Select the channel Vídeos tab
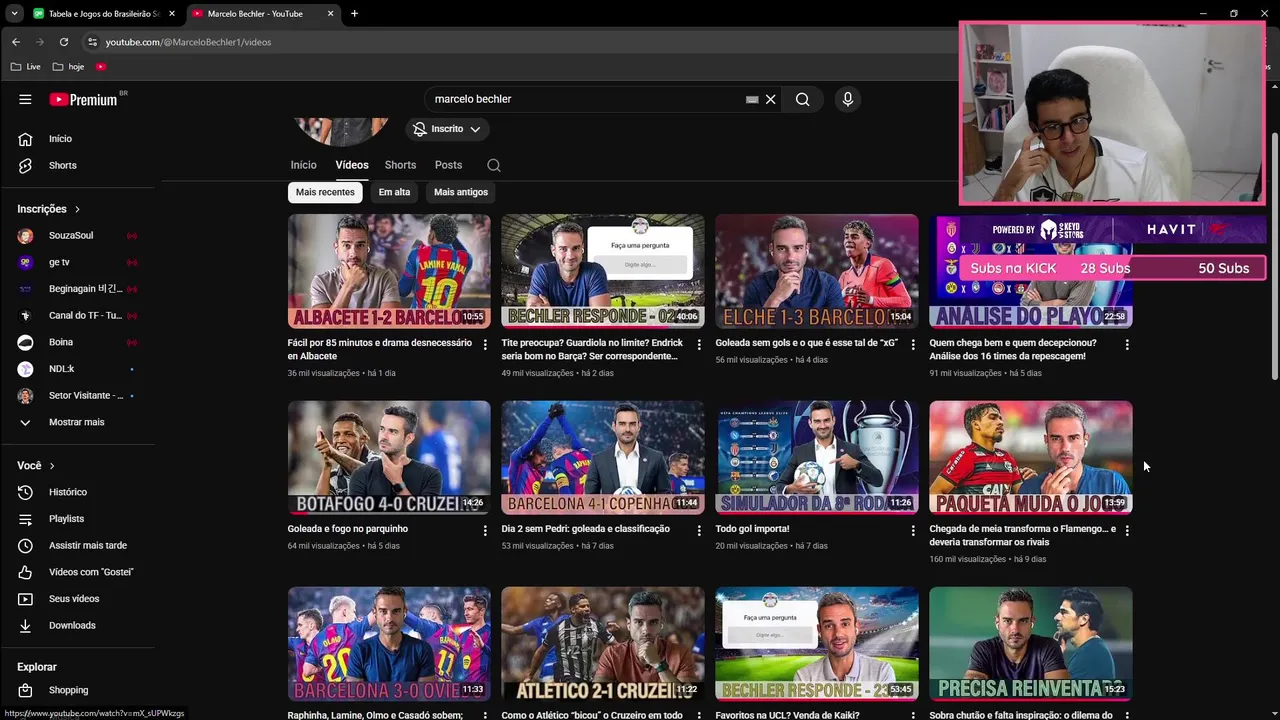Screen dimensions: 1280x720 coord(352,165)
